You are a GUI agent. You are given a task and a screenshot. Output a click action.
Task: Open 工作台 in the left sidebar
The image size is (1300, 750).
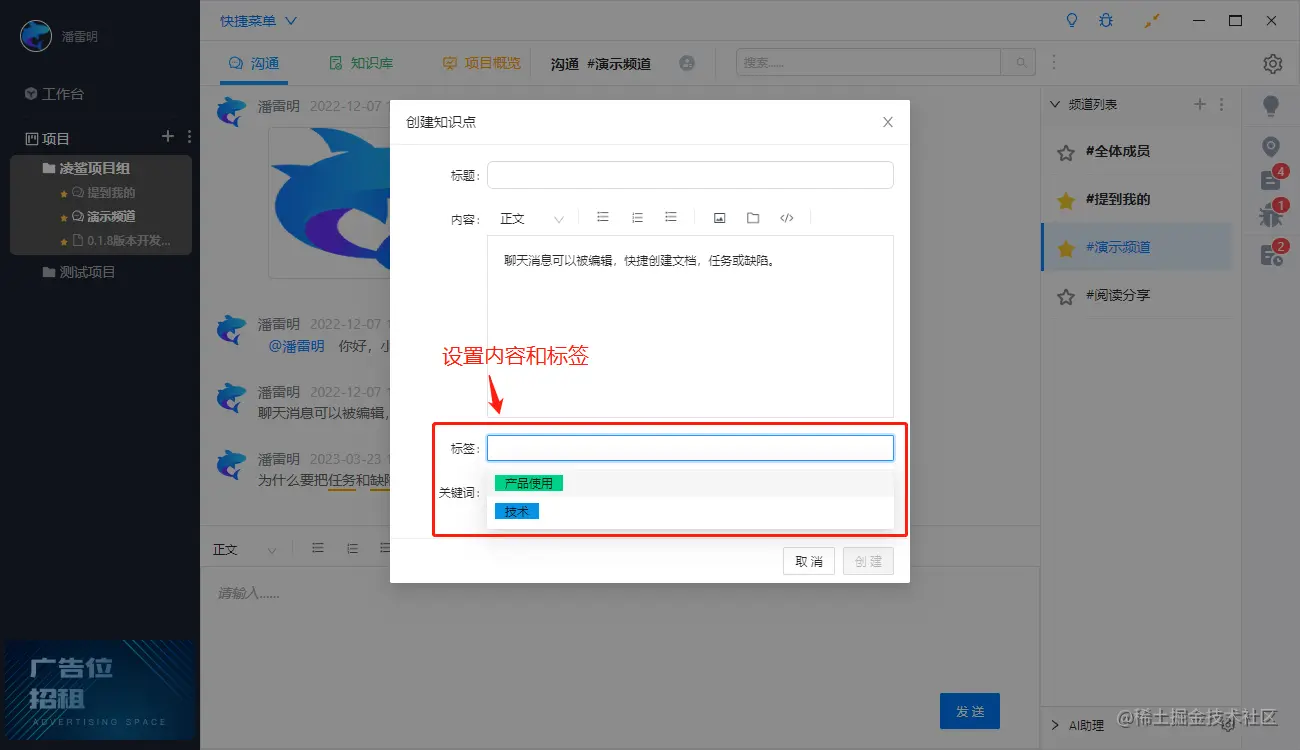(x=55, y=94)
